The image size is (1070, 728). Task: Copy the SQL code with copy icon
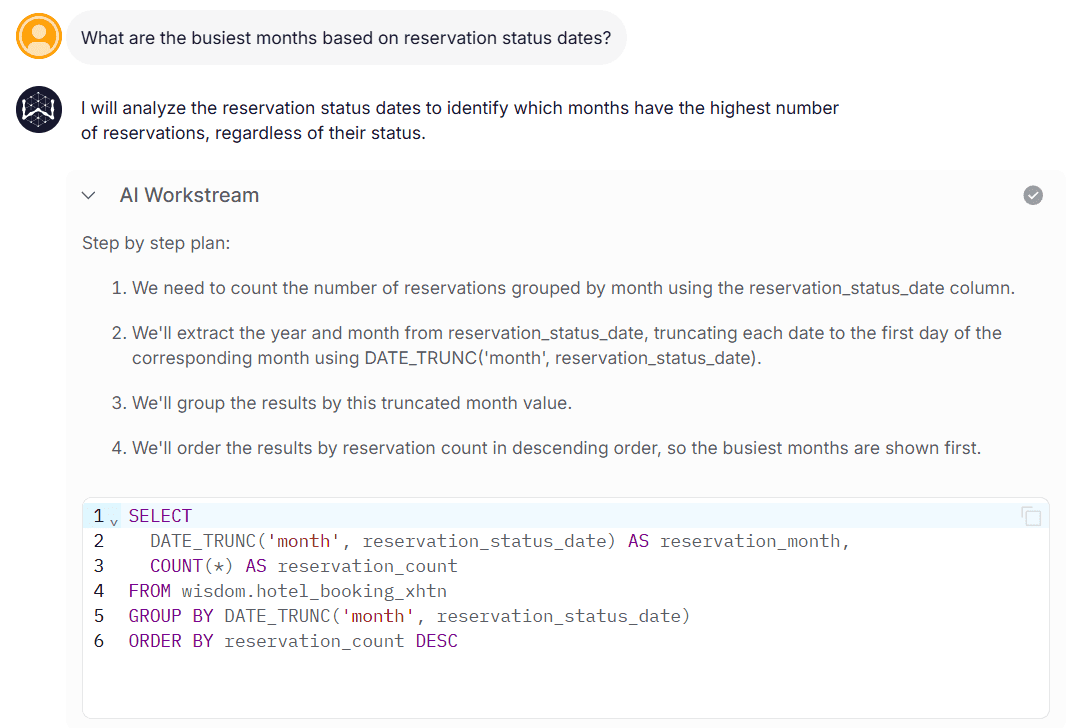(1031, 516)
